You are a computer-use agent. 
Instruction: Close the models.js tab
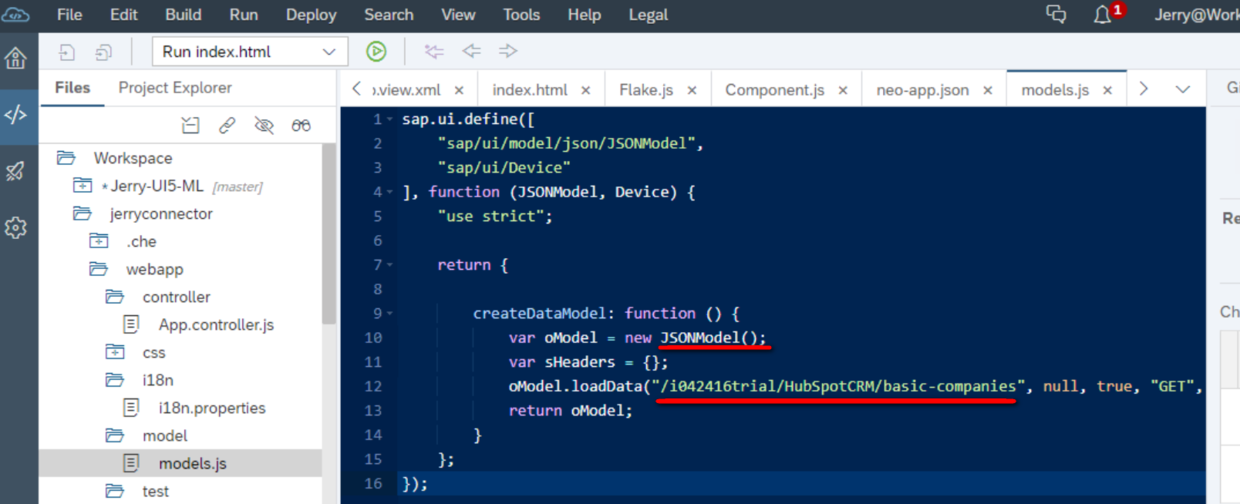(x=1107, y=90)
